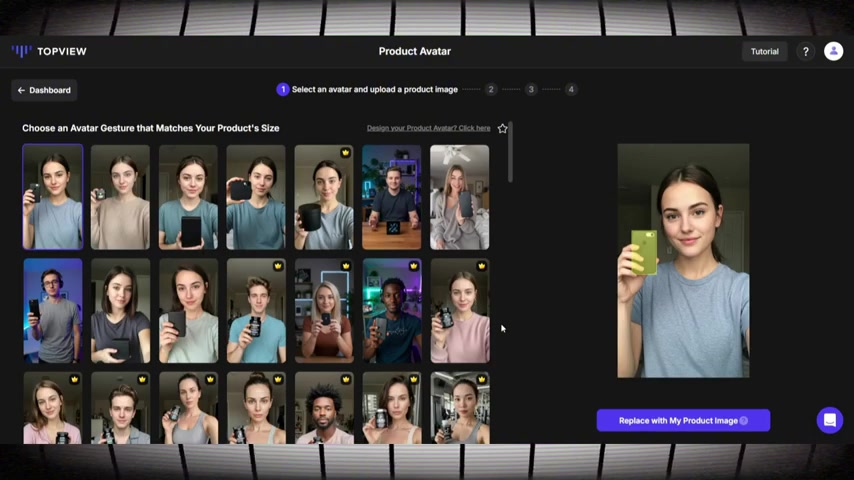Screen dimensions: 854x480
Task: Select avatar holding black square near face
Action: click(x=256, y=197)
